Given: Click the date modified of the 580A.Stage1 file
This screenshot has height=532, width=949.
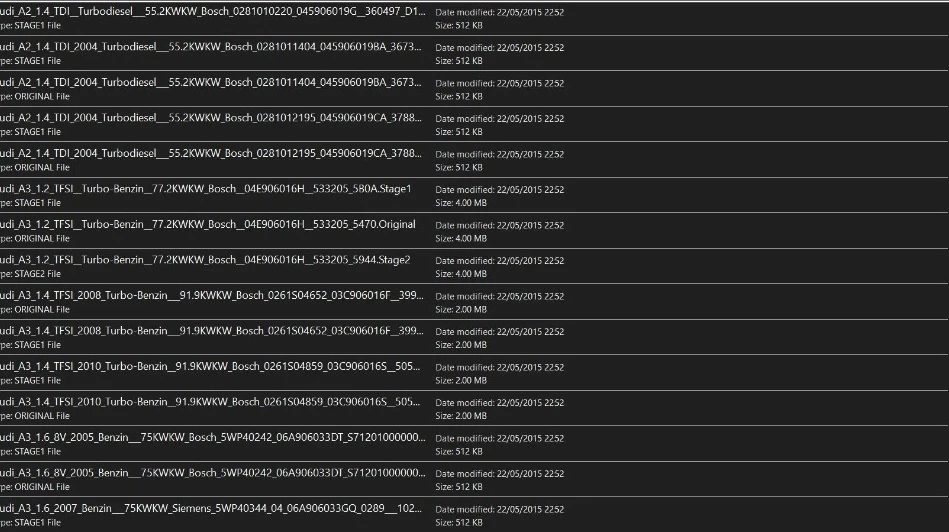Looking at the screenshot, I should tap(500, 190).
